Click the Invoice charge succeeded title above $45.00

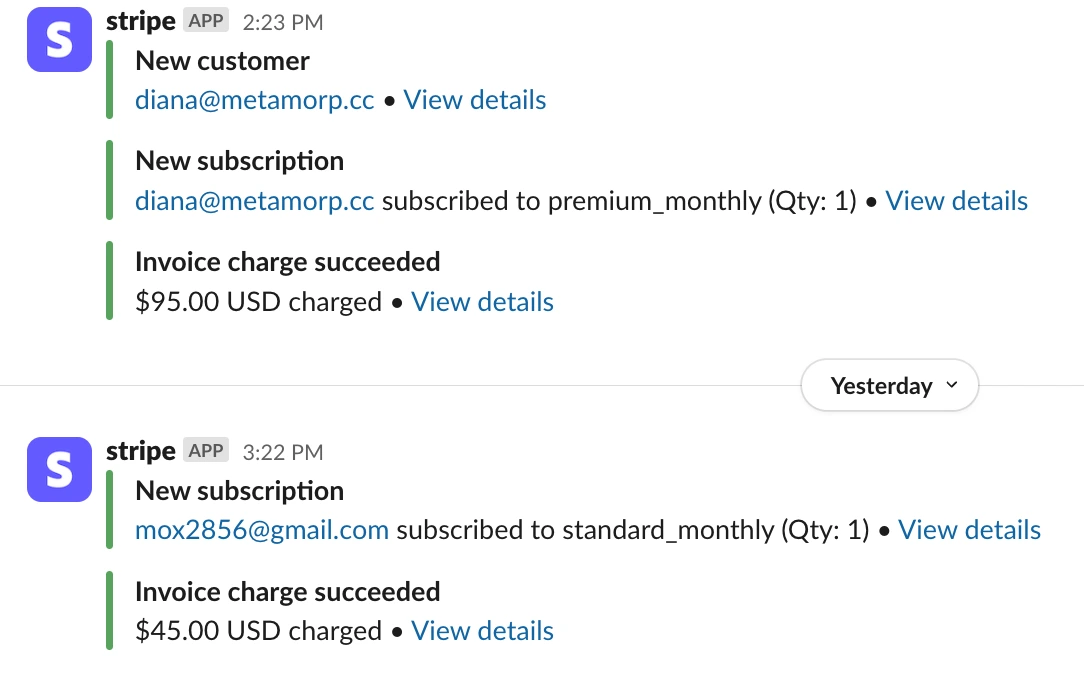(288, 592)
